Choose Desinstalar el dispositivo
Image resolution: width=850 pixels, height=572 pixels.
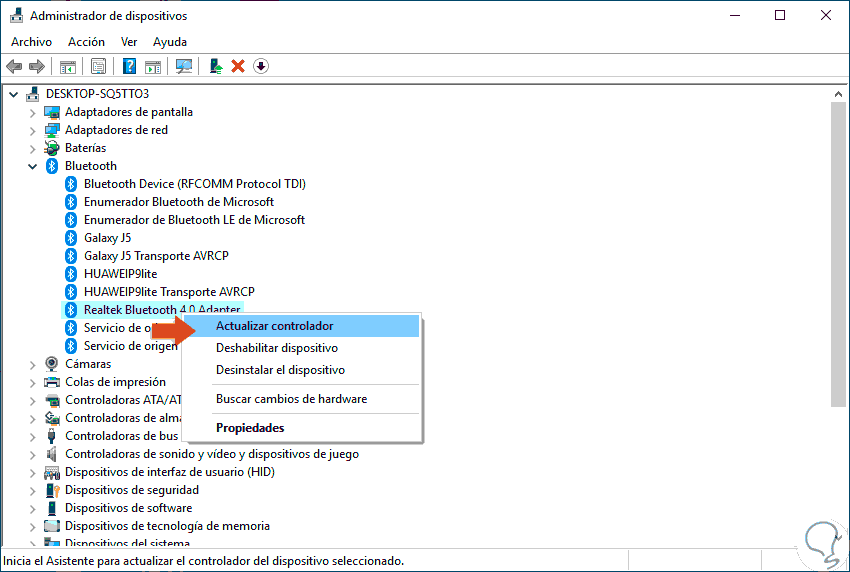(300, 370)
